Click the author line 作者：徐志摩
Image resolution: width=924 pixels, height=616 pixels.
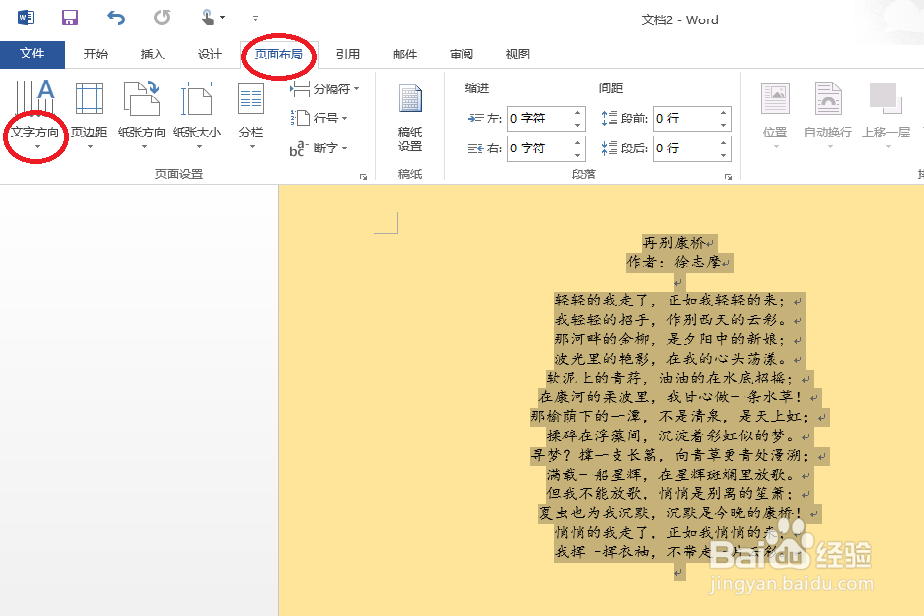coord(674,262)
